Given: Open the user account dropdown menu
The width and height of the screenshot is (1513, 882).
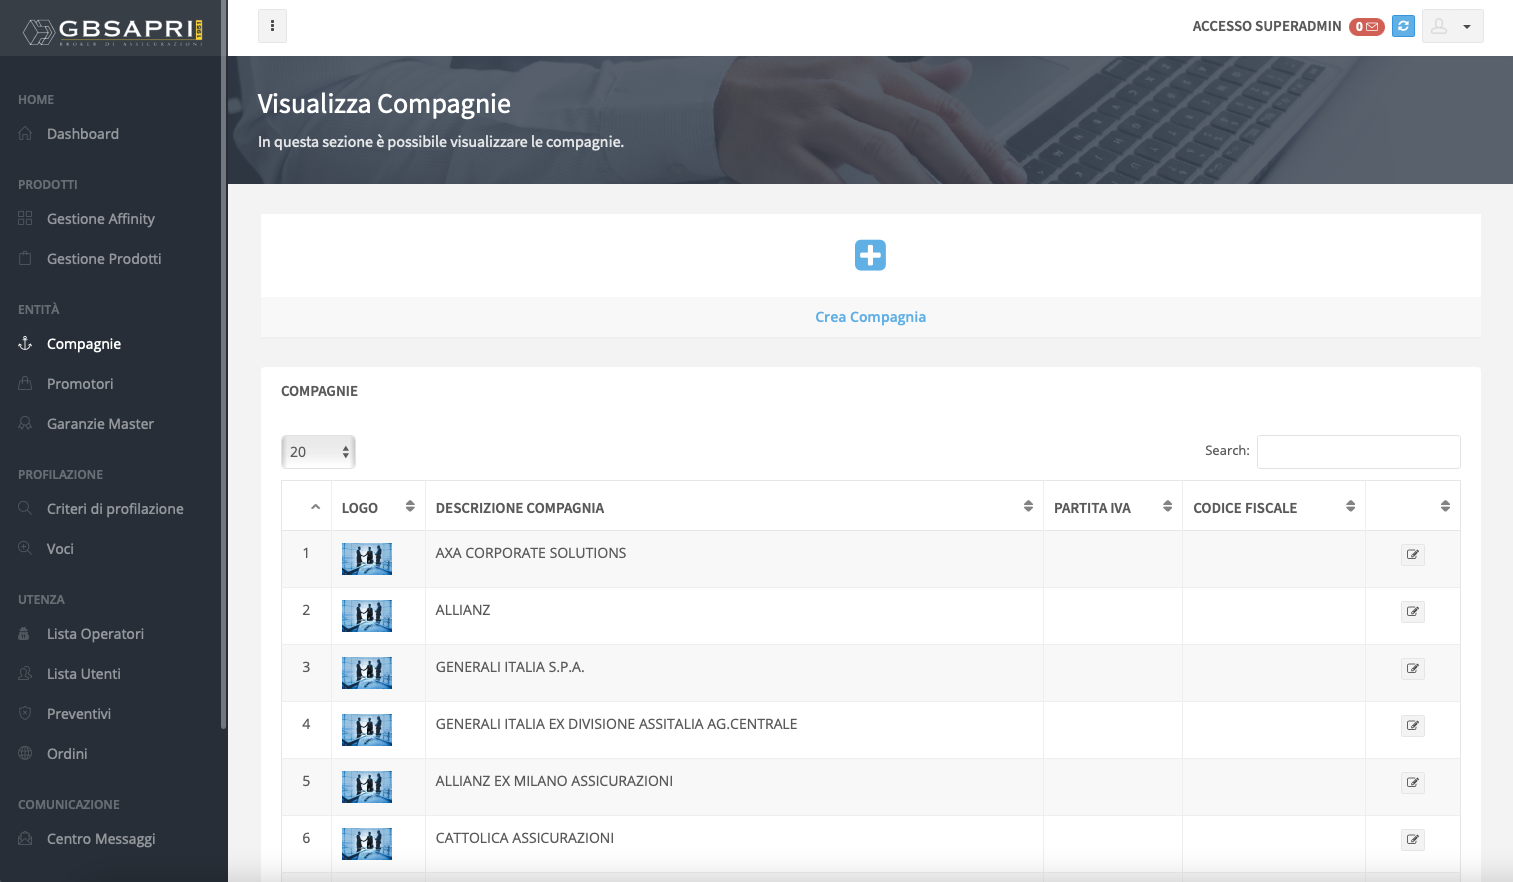Looking at the screenshot, I should [1466, 26].
